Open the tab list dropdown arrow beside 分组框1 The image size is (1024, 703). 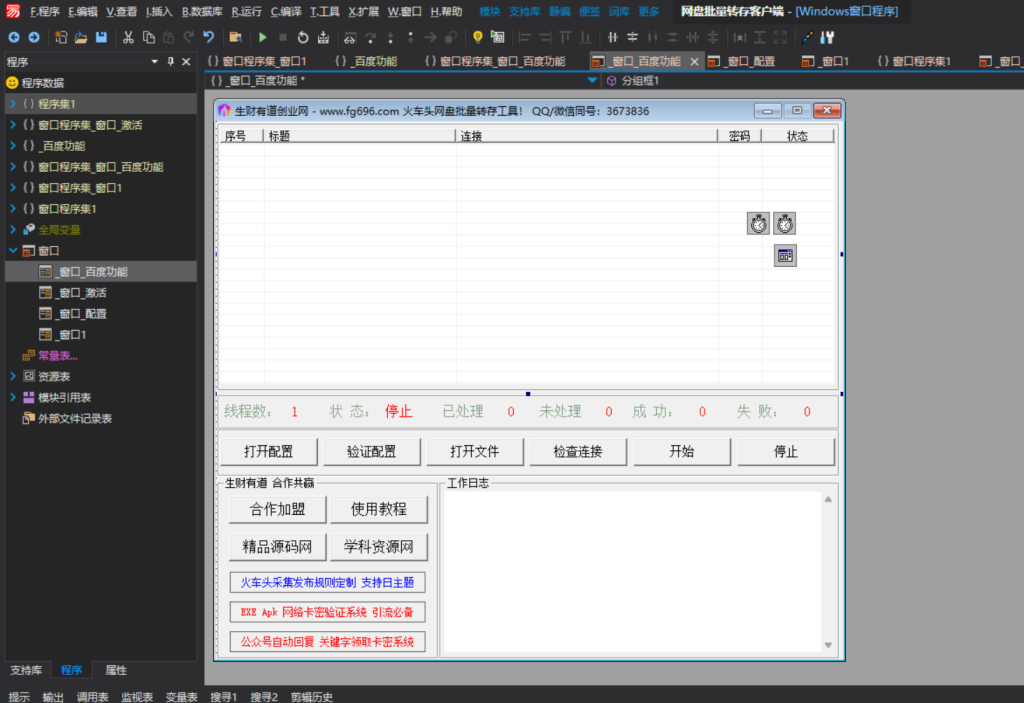coord(591,81)
